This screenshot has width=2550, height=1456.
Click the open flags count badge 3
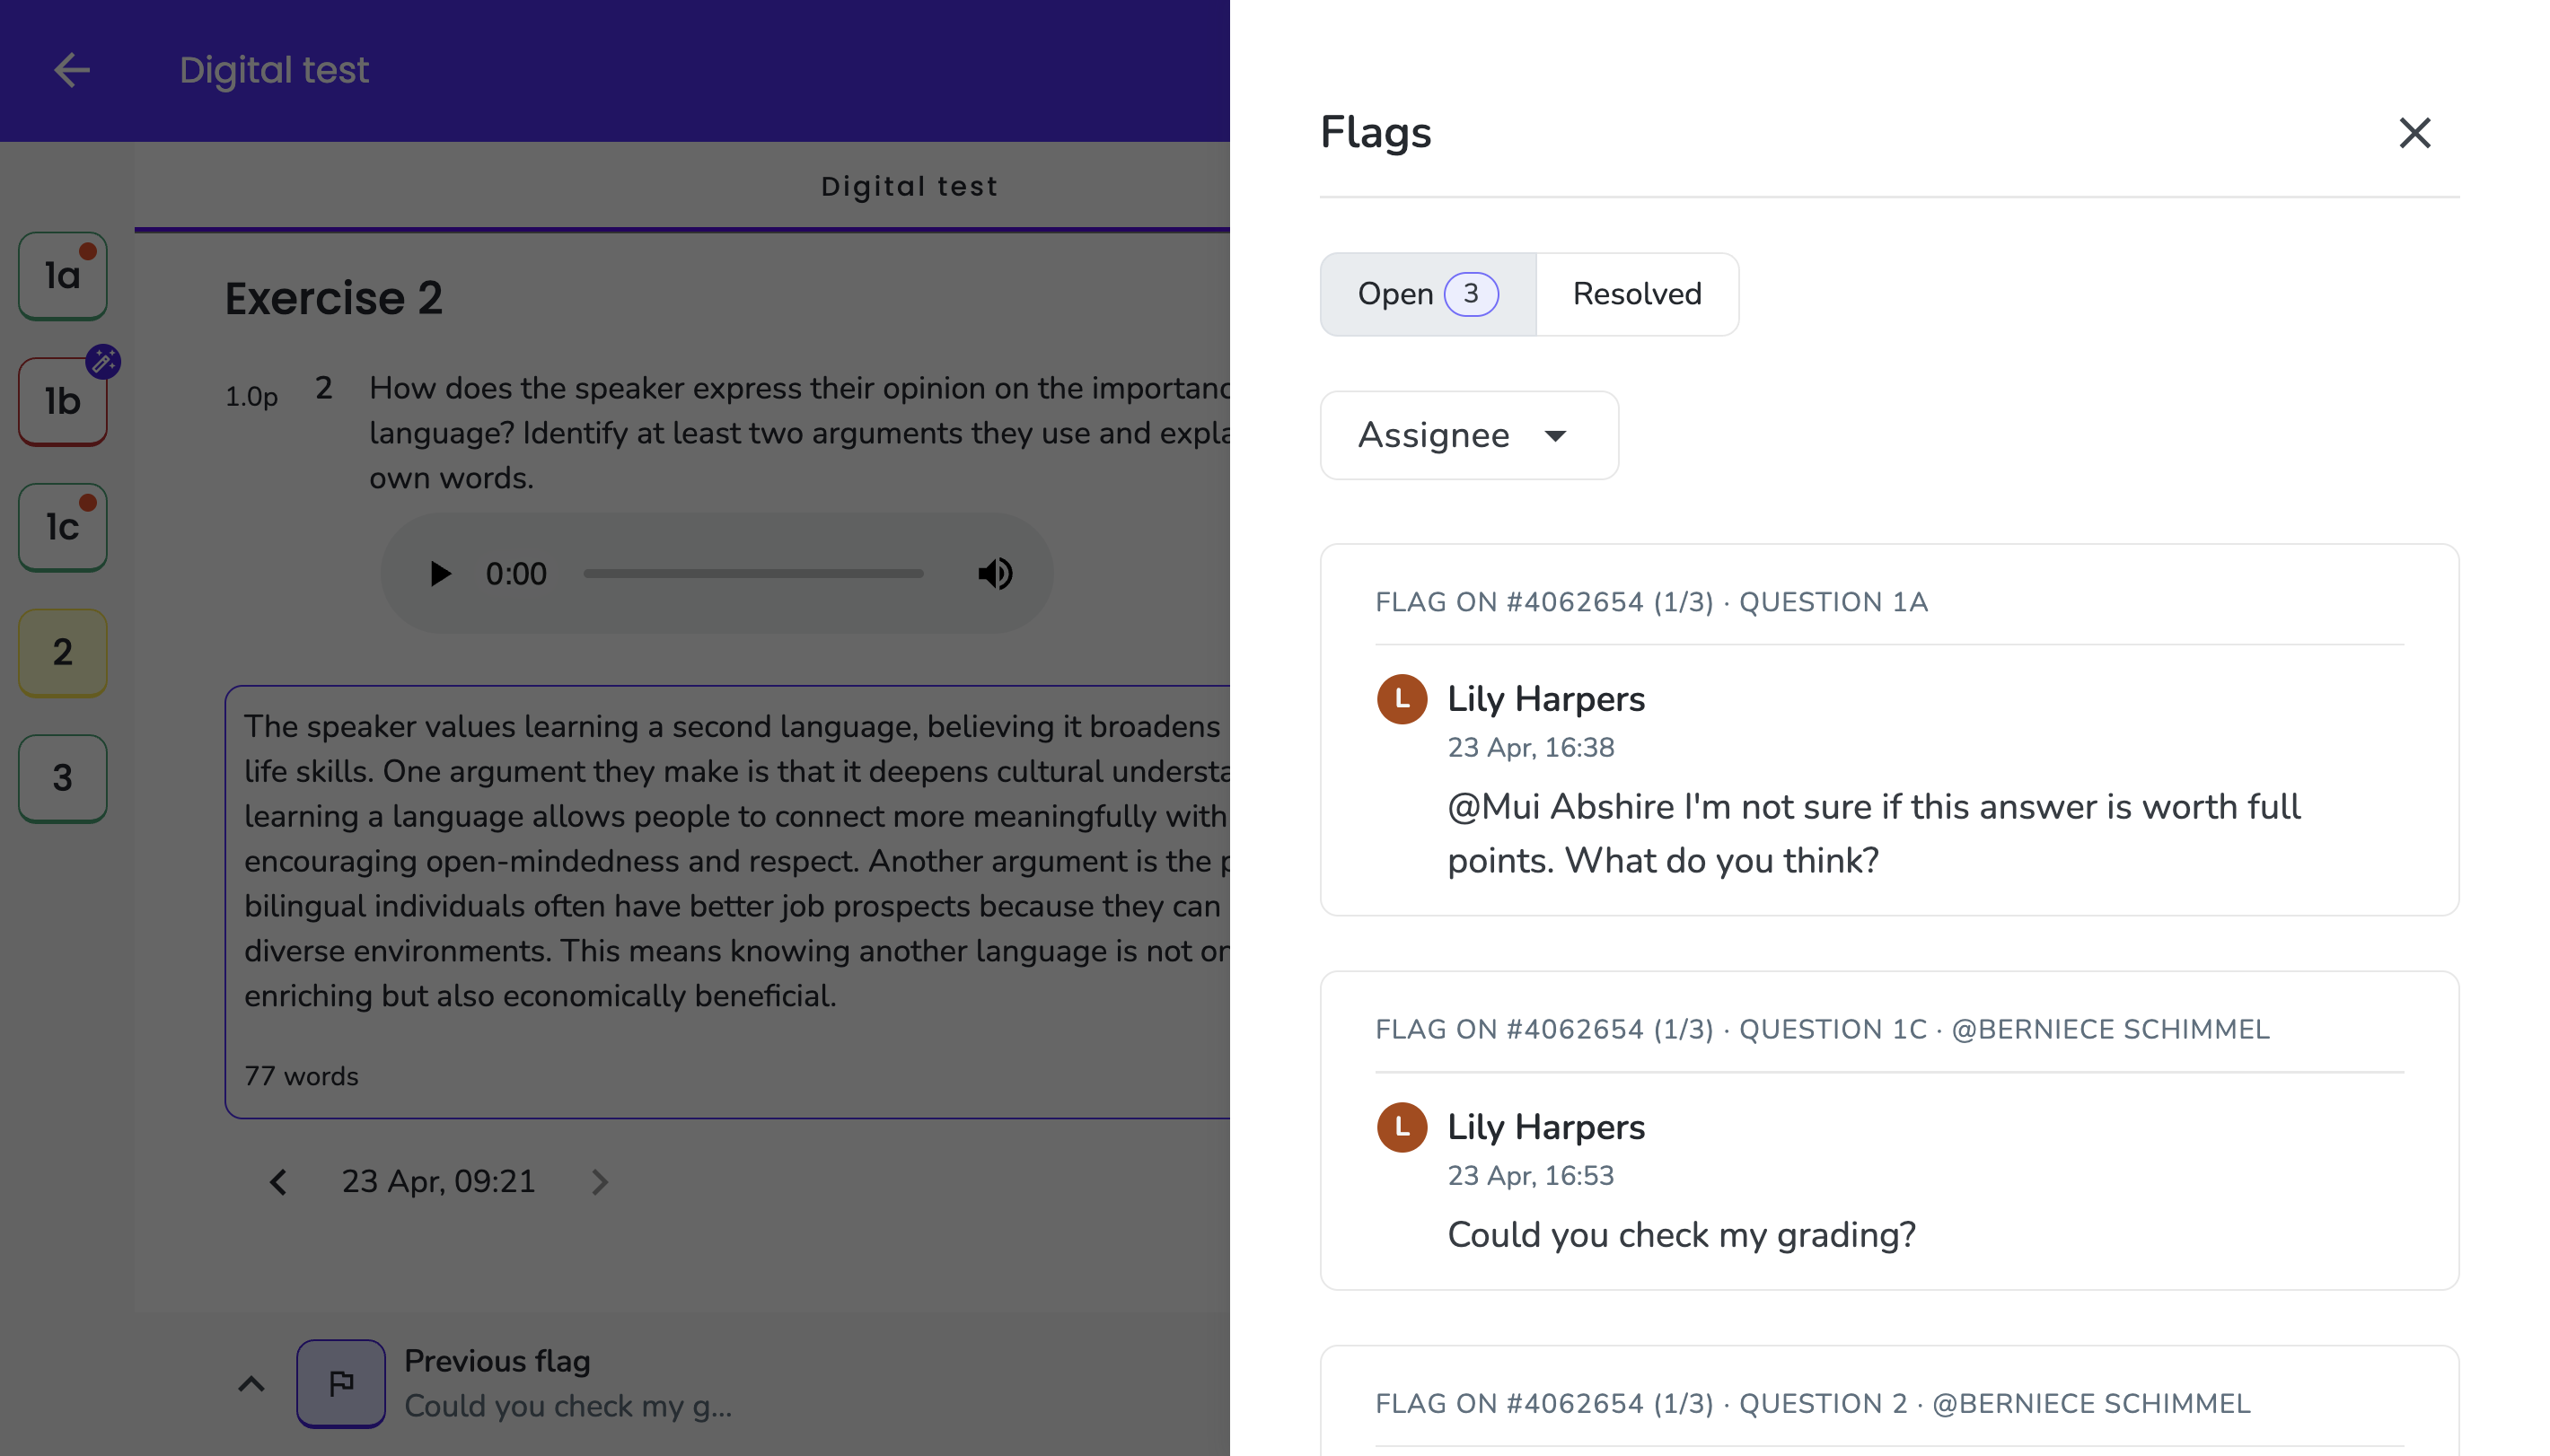pos(1470,294)
